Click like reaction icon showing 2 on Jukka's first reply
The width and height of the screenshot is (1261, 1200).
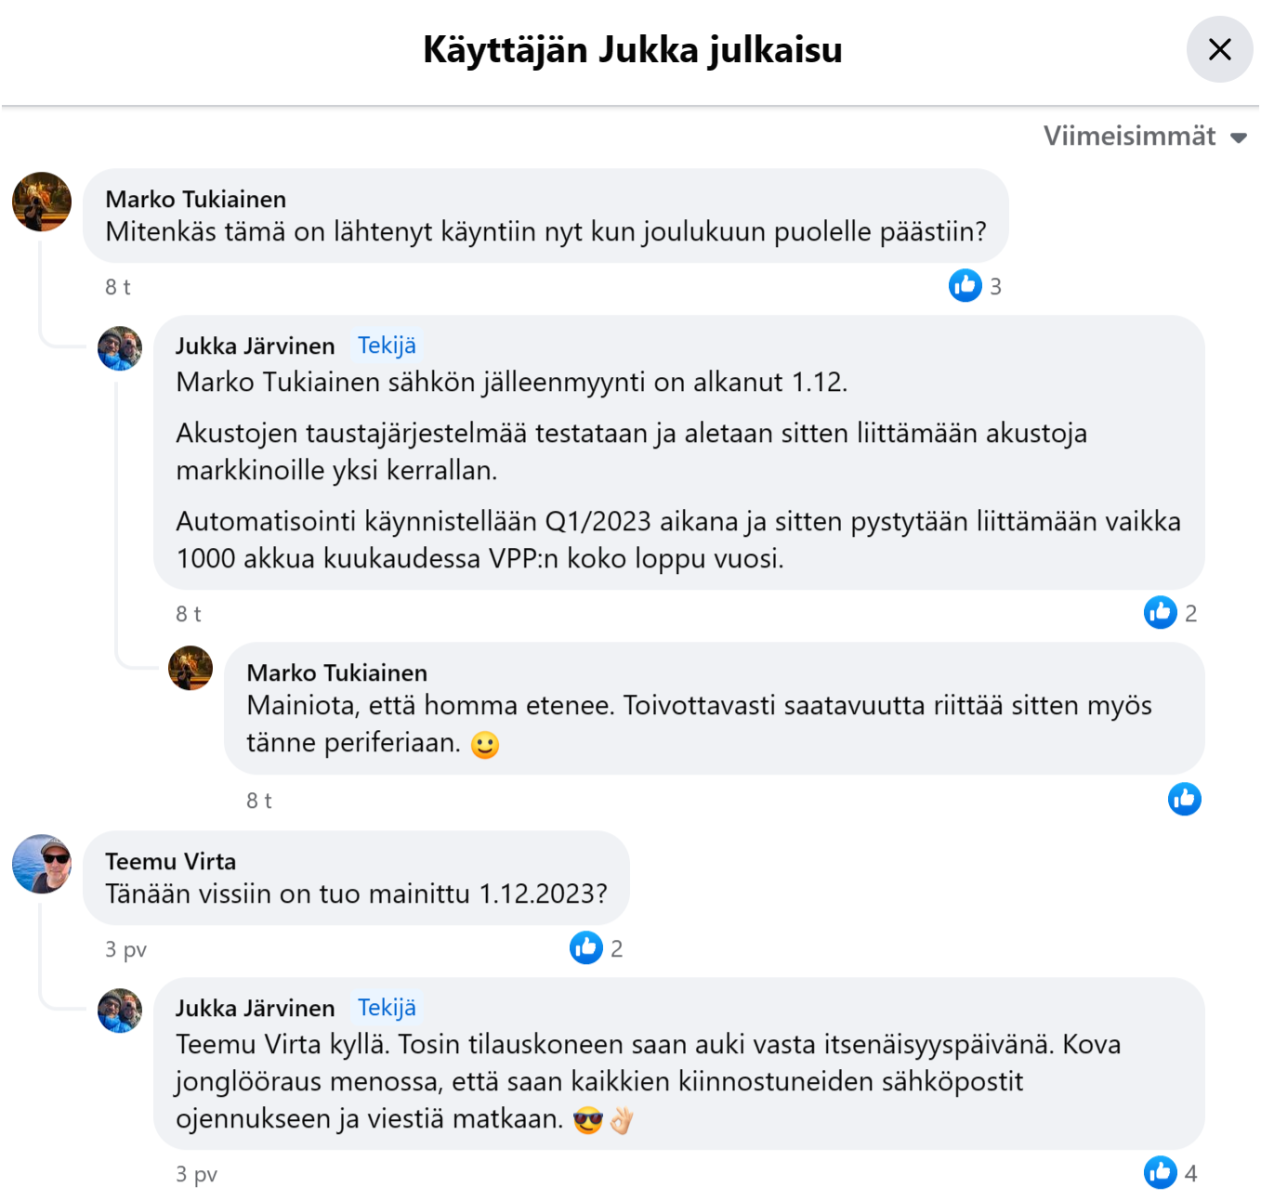1160,612
